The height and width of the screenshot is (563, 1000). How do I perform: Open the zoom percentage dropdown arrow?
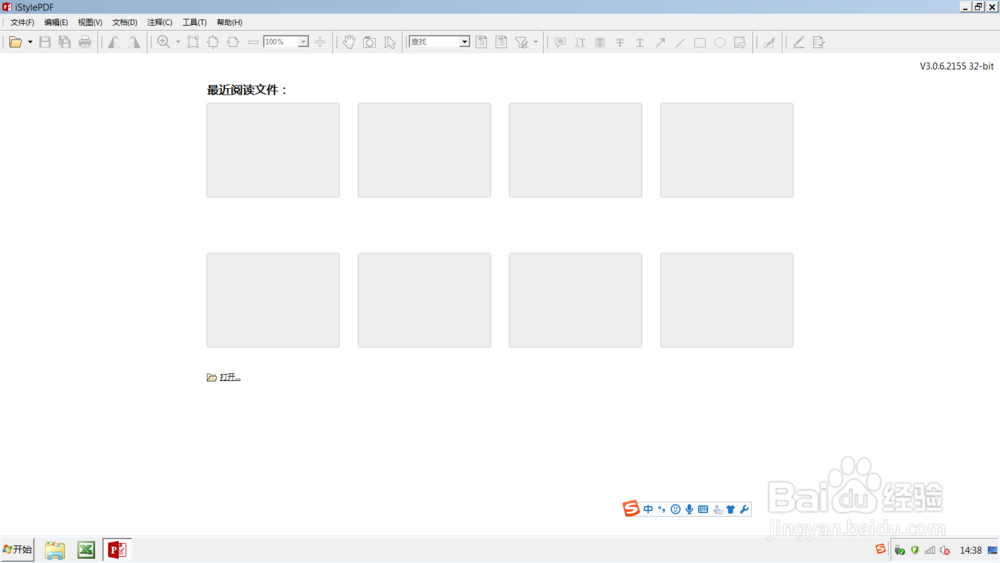[304, 42]
